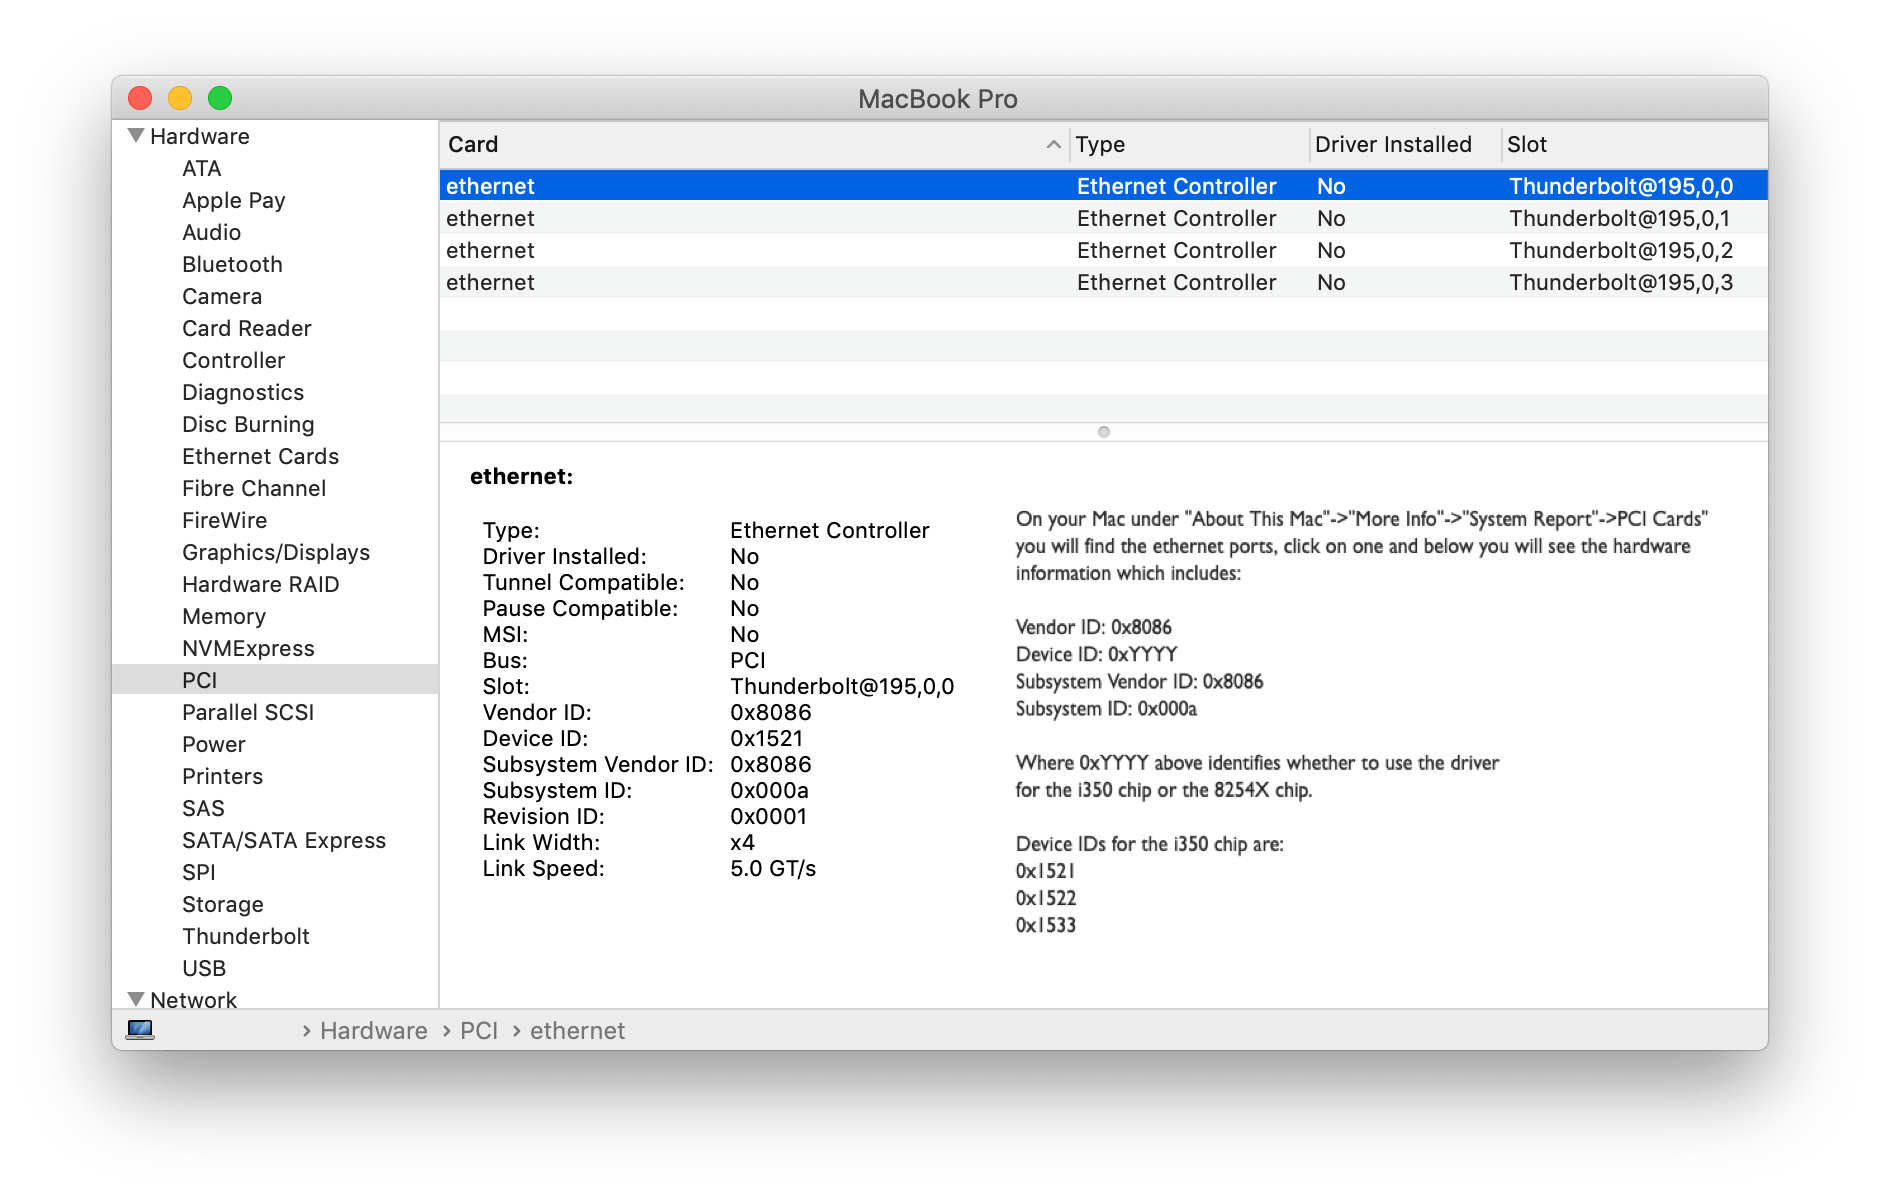Open Storage in the sidebar
This screenshot has width=1880, height=1198.
point(223,904)
